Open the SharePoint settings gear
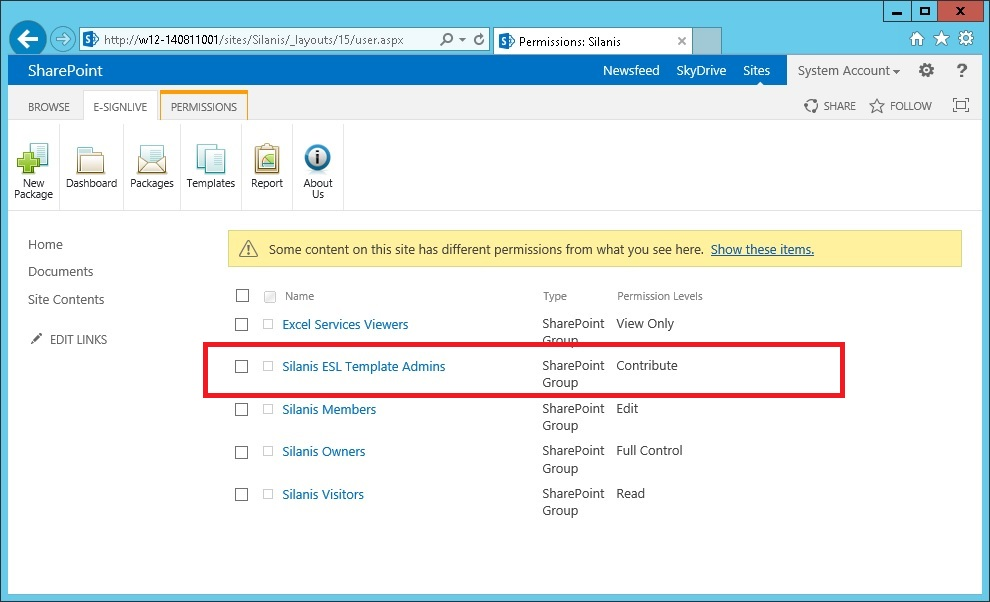 pos(926,71)
